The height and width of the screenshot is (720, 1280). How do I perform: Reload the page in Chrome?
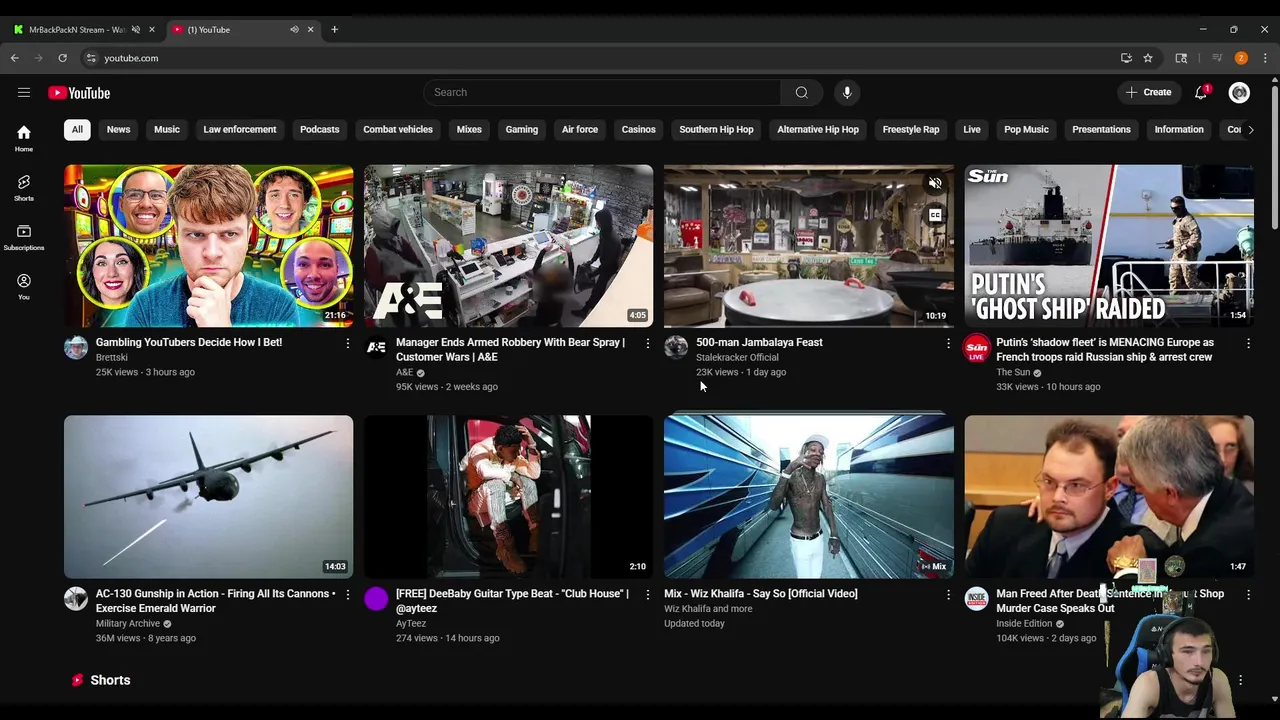pyautogui.click(x=62, y=58)
